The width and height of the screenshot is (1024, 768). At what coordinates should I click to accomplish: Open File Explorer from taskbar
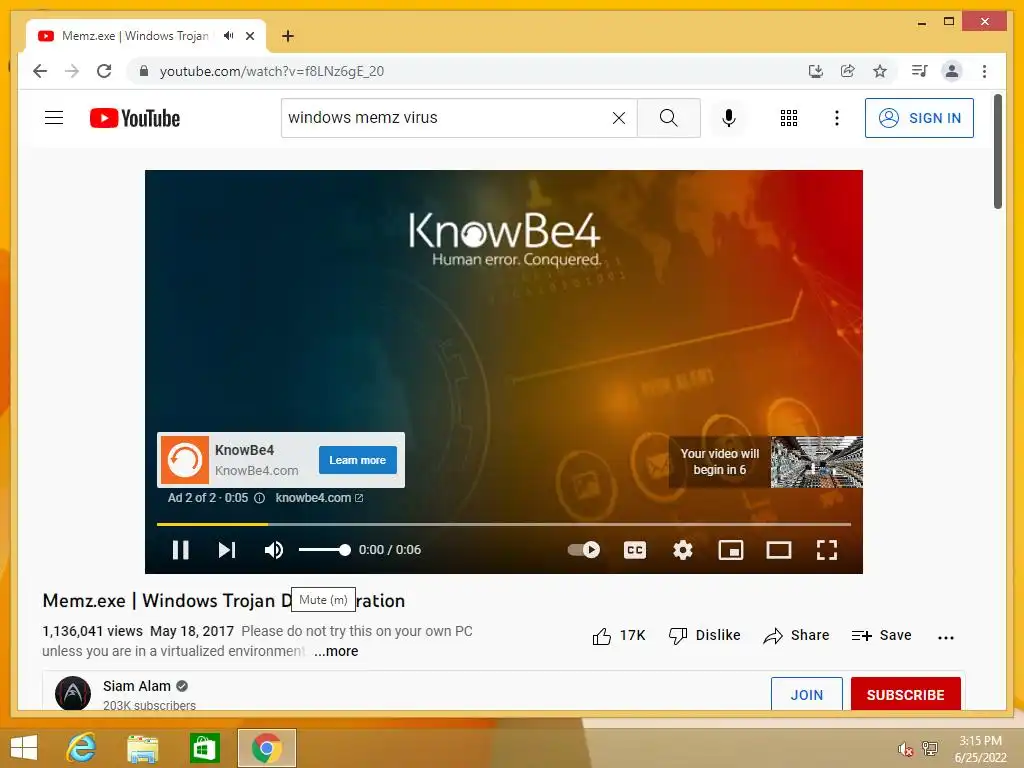[x=142, y=748]
